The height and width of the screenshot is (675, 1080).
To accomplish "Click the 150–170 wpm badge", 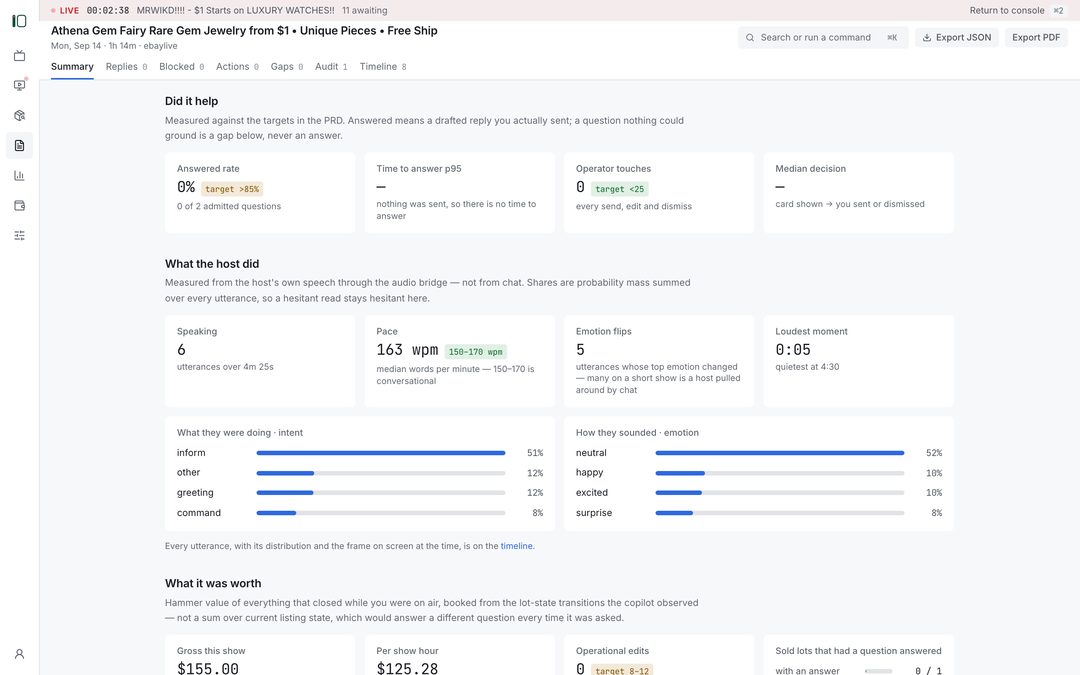I will point(475,352).
